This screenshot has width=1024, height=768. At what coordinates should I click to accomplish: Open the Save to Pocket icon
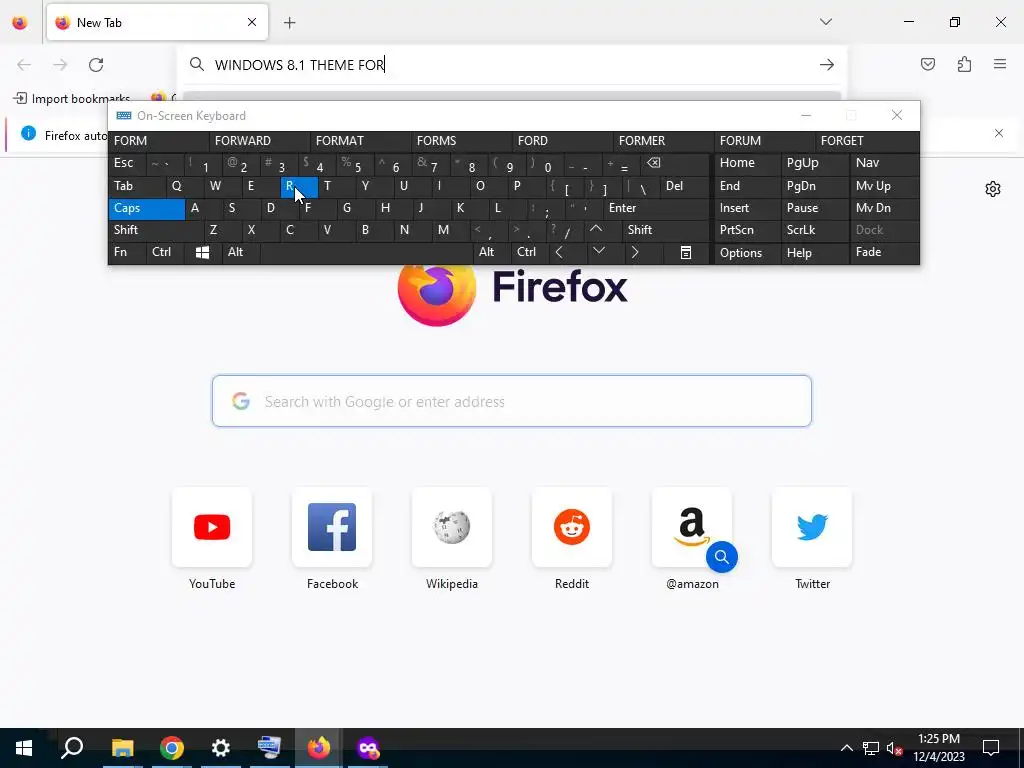(x=927, y=64)
